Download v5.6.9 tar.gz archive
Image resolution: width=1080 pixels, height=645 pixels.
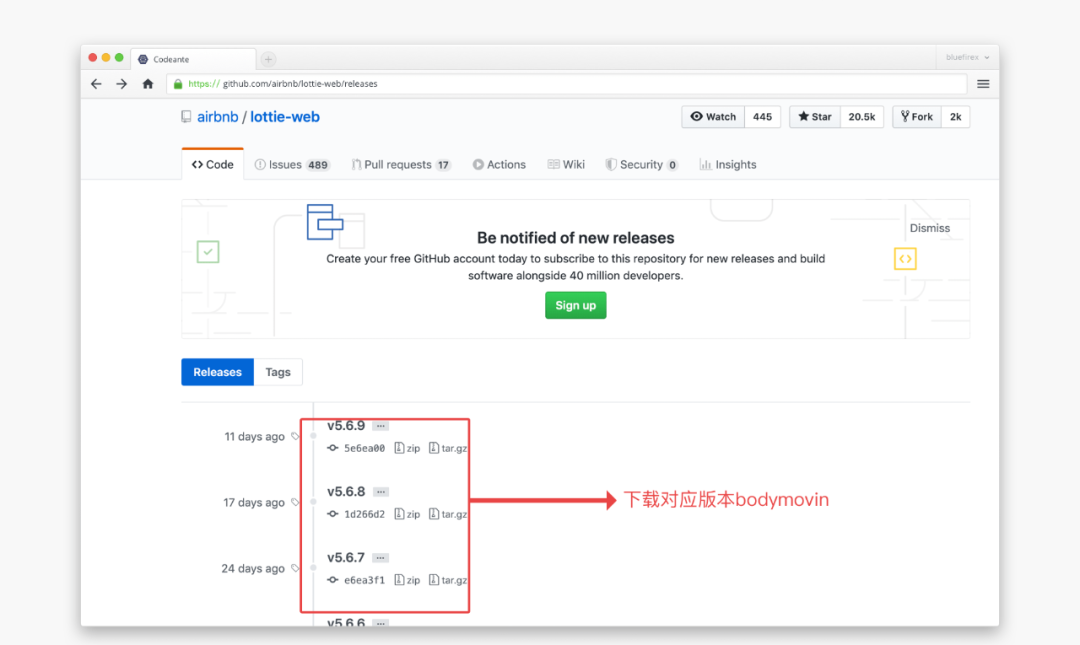[x=448, y=448]
